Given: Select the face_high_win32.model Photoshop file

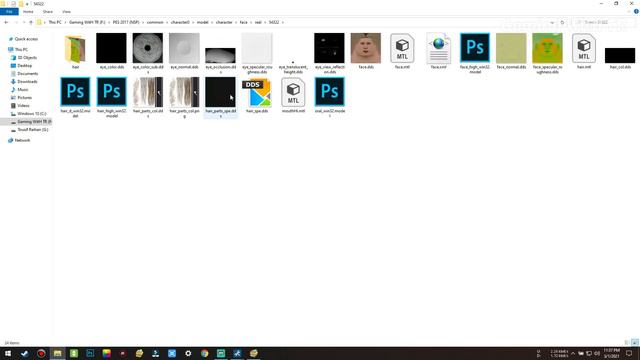Looking at the screenshot, I should tap(475, 53).
